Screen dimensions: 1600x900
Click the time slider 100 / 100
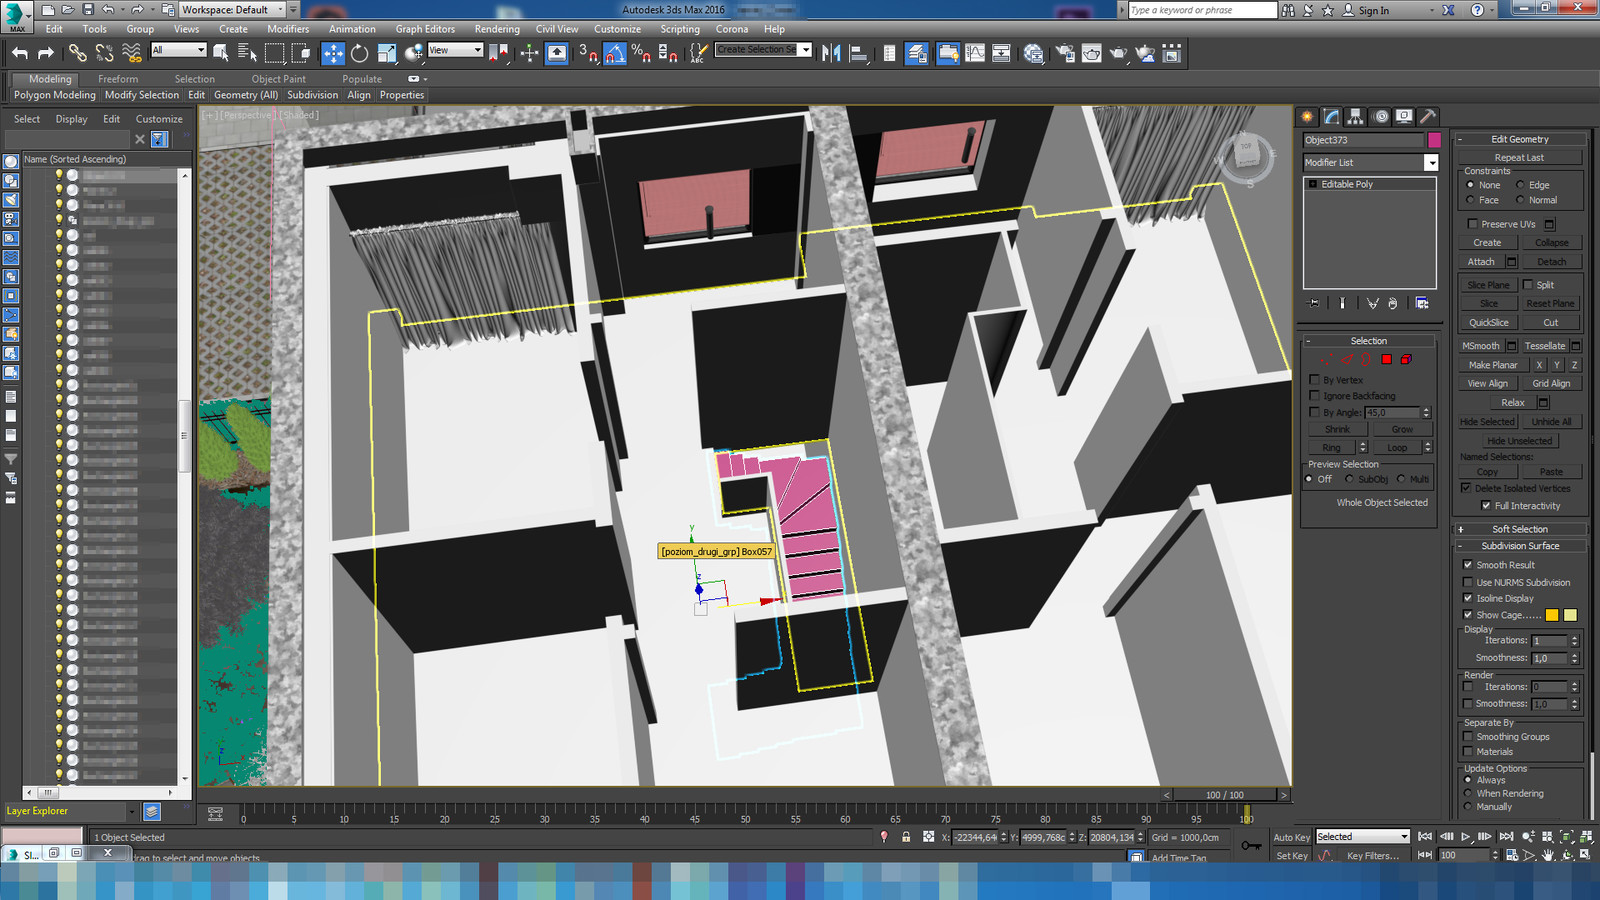[x=1225, y=795]
